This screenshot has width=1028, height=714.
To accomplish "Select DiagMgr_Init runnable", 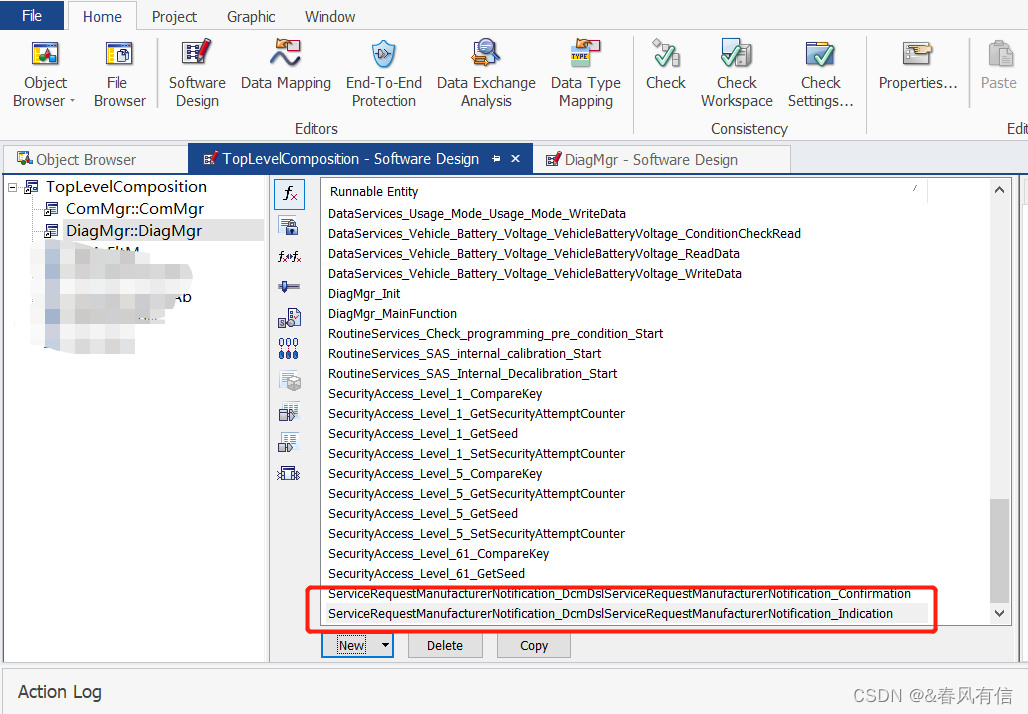I will (627, 294).
